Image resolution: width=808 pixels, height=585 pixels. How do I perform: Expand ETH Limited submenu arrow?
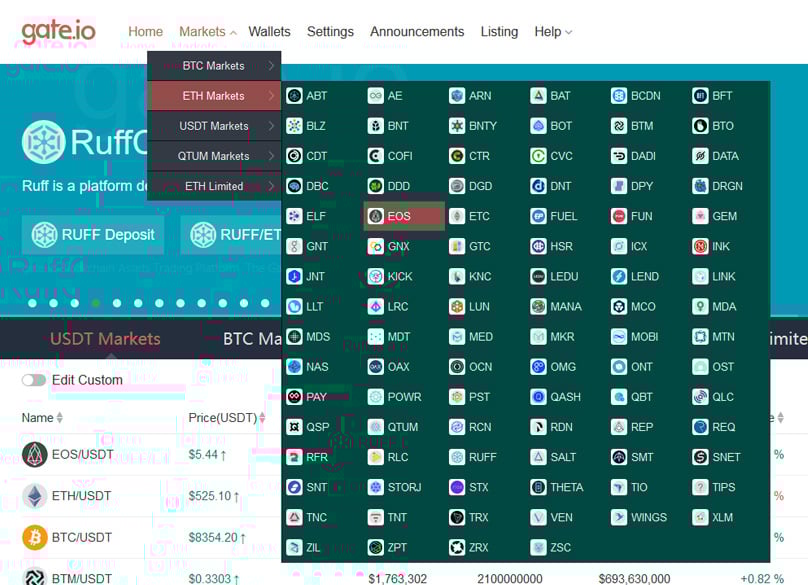click(271, 186)
